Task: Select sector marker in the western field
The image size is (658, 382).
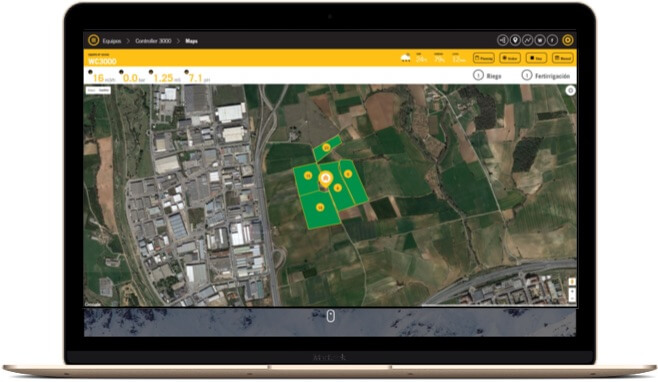Action: (x=308, y=175)
